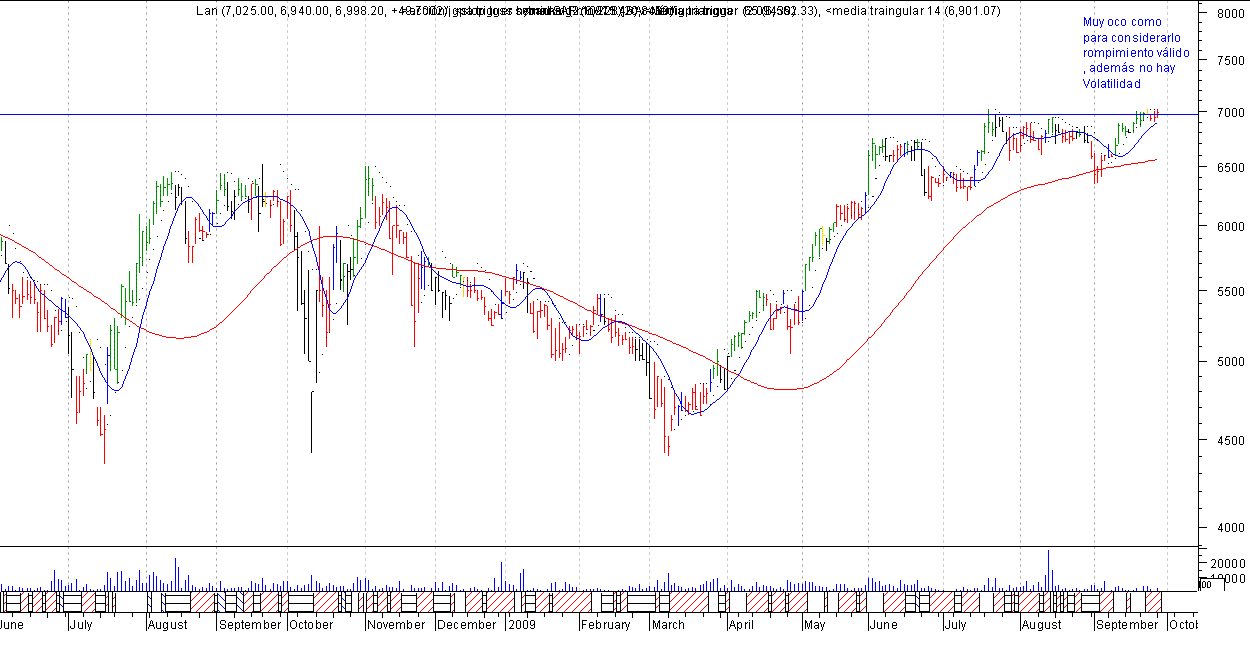This screenshot has width=1250, height=661.
Task: Click the 20000 volume scale label
Action: click(1226, 564)
